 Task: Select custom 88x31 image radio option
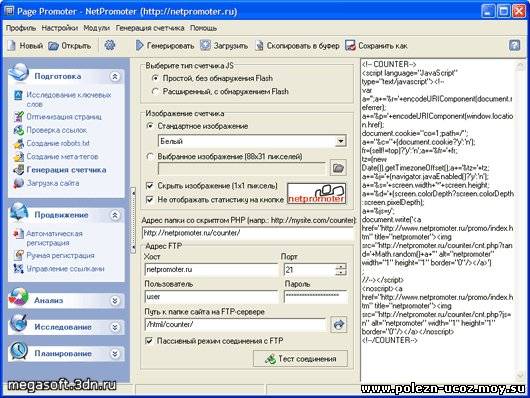(150, 157)
